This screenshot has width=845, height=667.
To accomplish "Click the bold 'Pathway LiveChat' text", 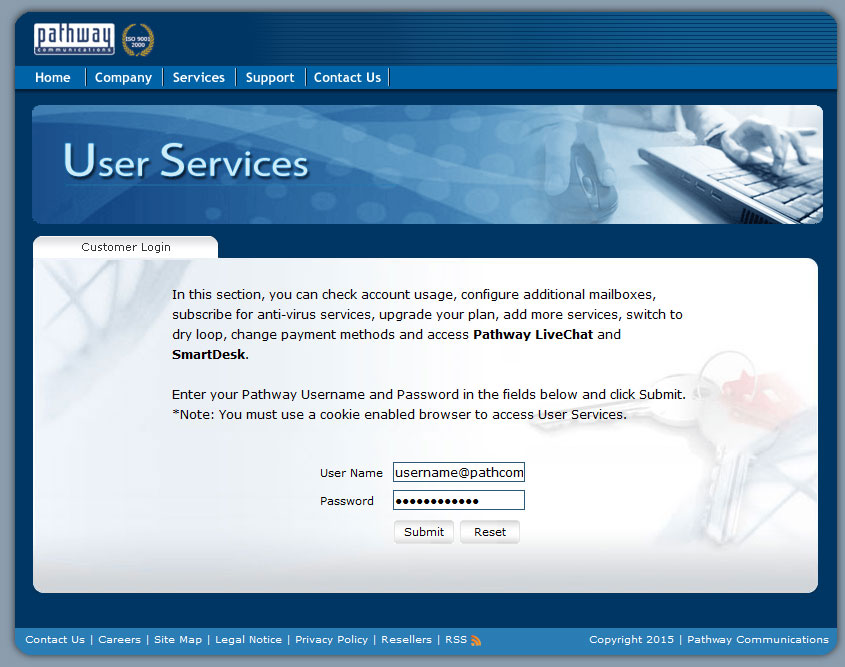I will (533, 335).
